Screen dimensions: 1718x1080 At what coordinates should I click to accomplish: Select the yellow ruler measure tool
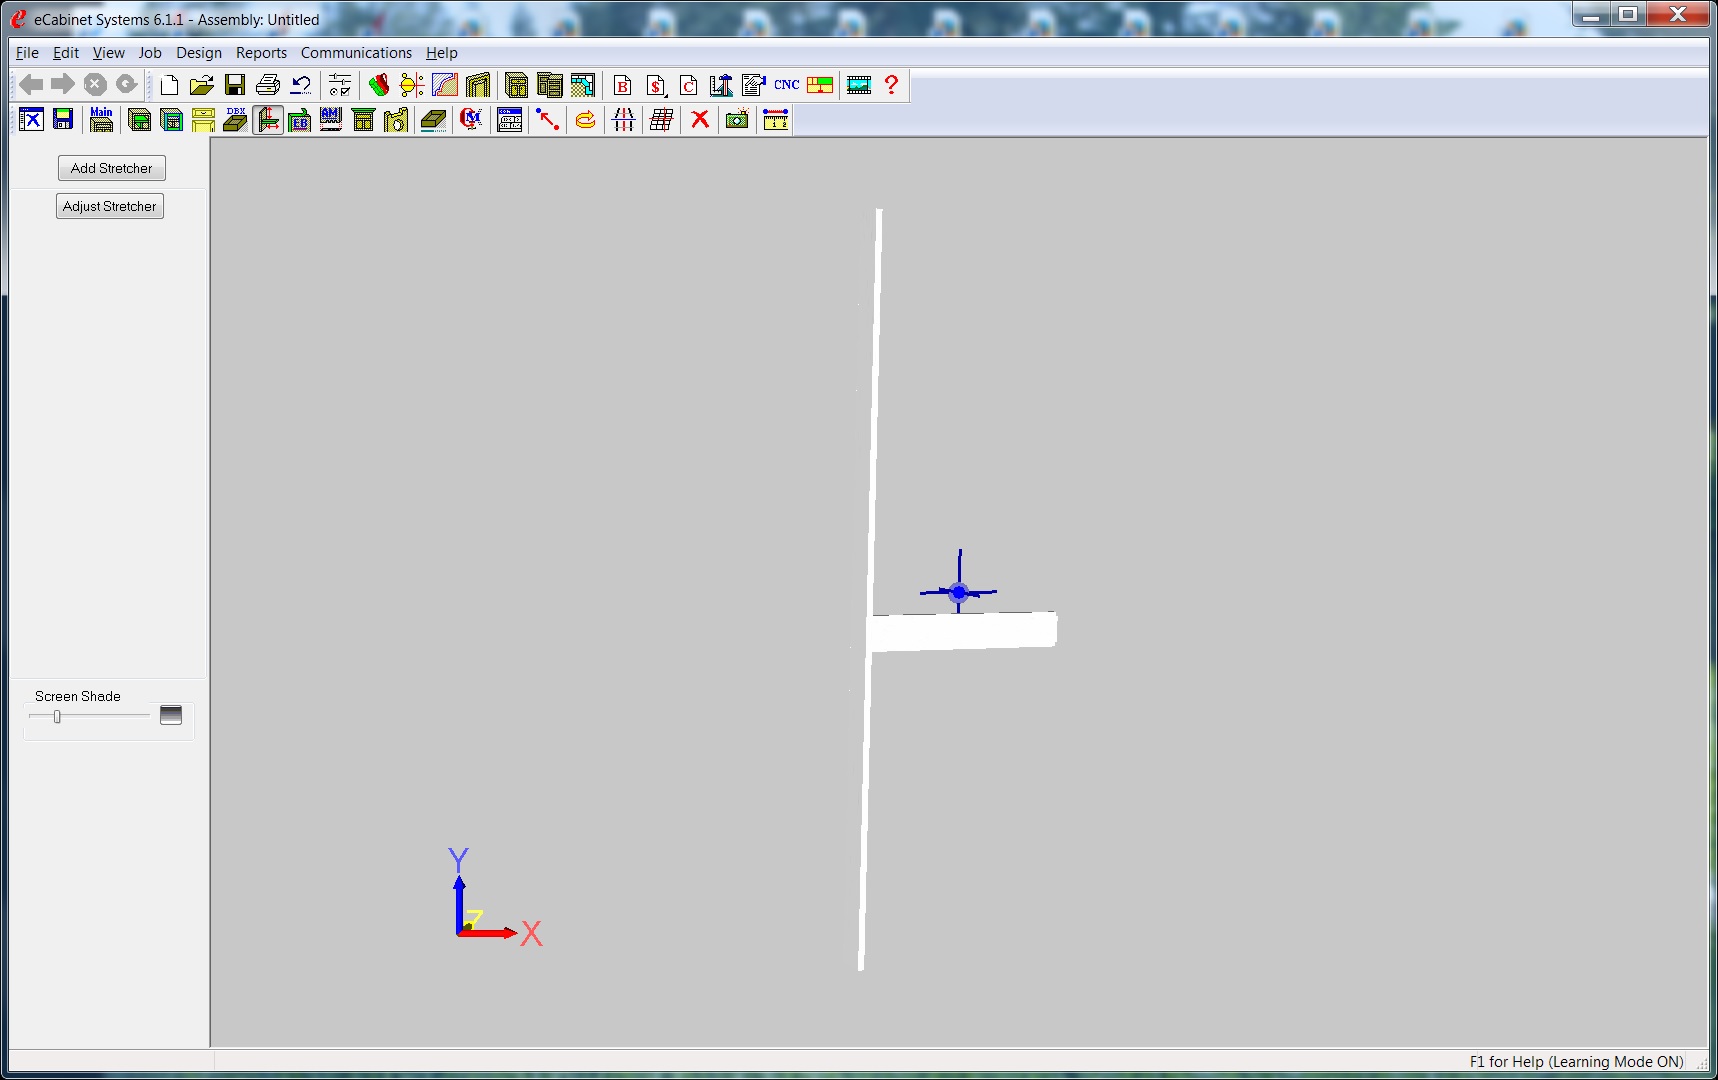[x=776, y=120]
